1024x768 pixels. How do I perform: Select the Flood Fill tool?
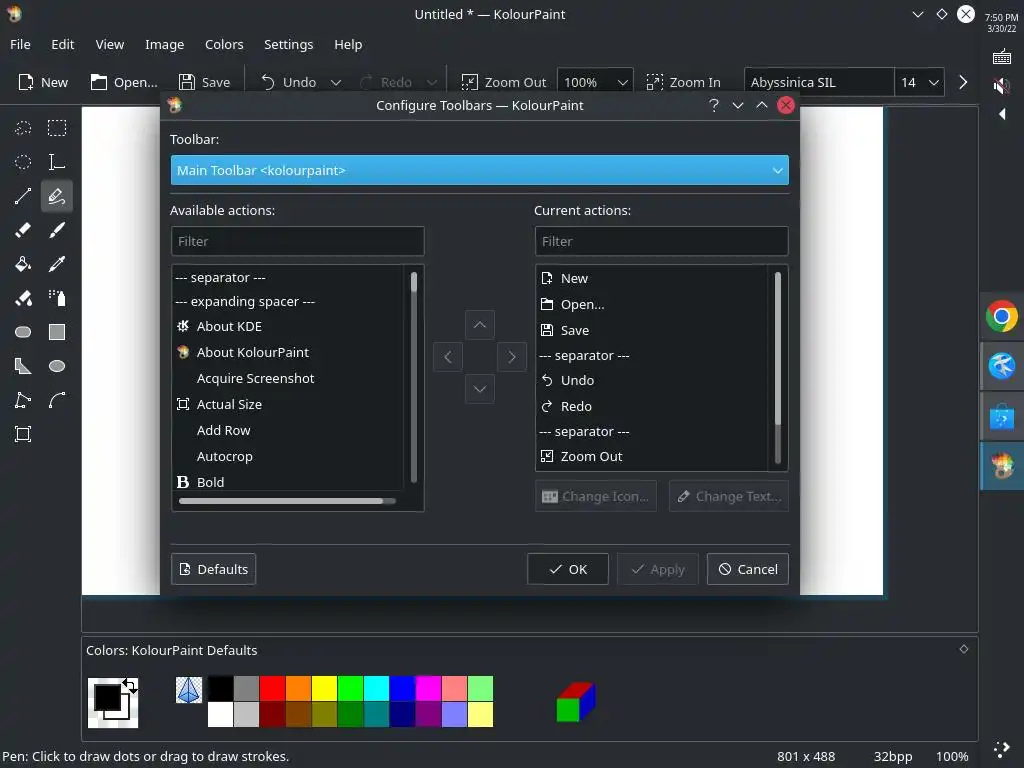(23, 264)
